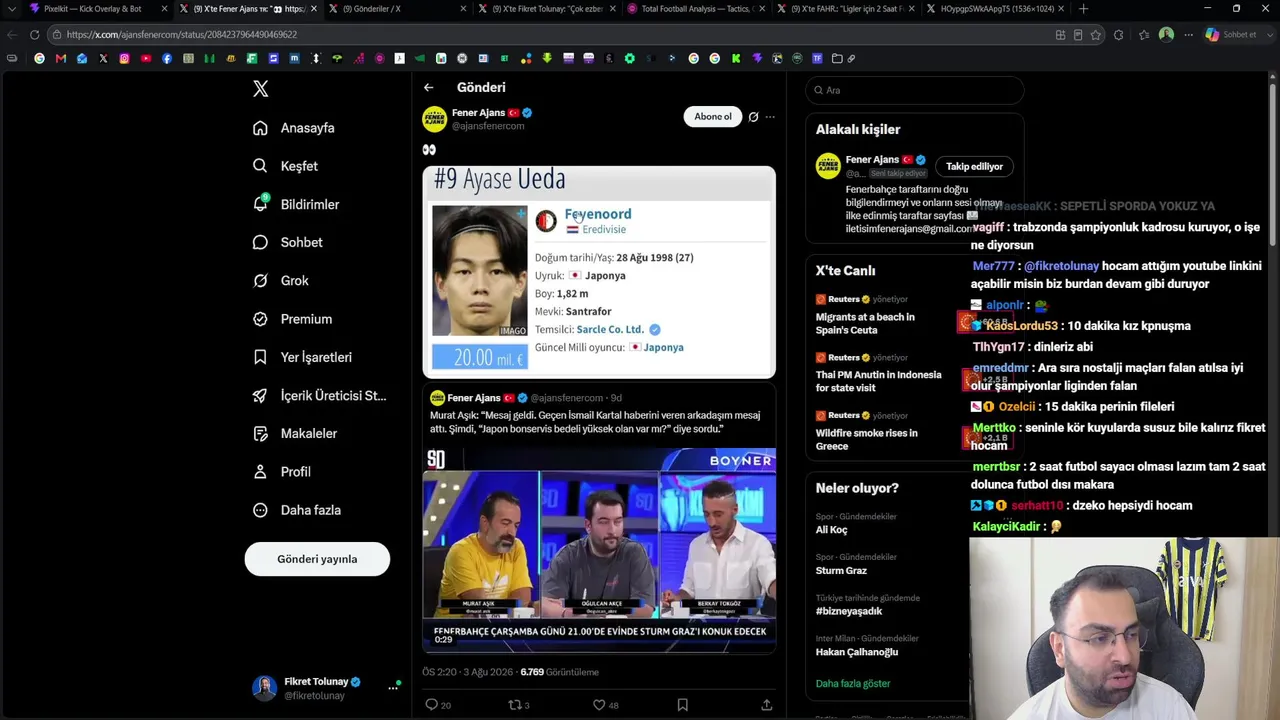Switch to the HOypgpSWkAApgT5 image tab

pyautogui.click(x=994, y=9)
